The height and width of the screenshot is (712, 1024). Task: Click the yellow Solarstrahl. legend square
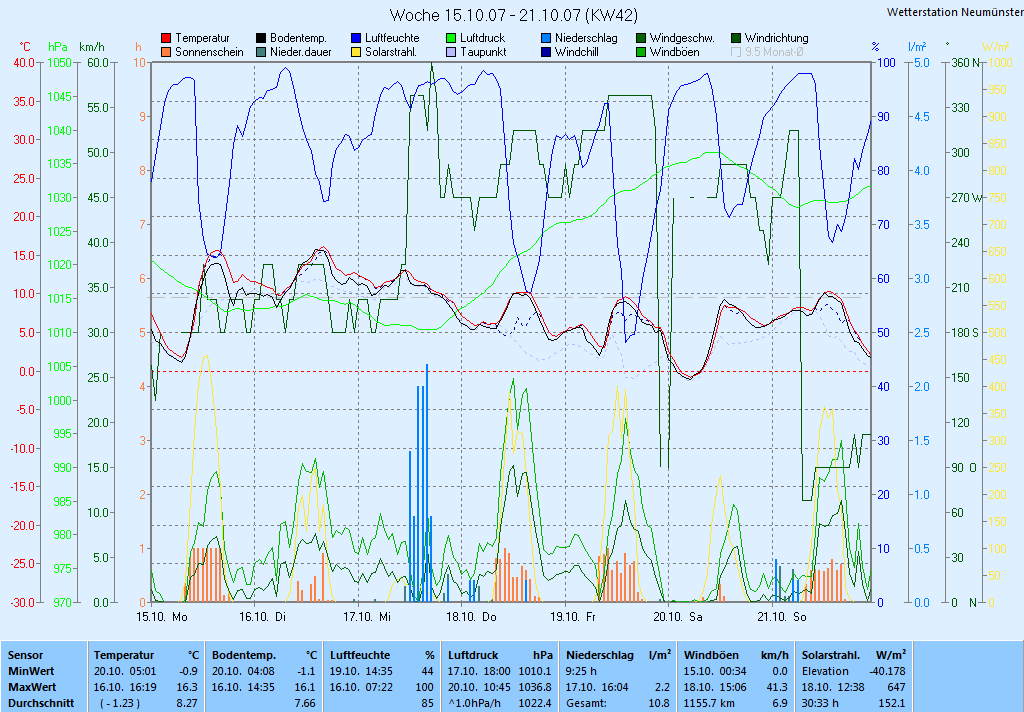[x=356, y=52]
